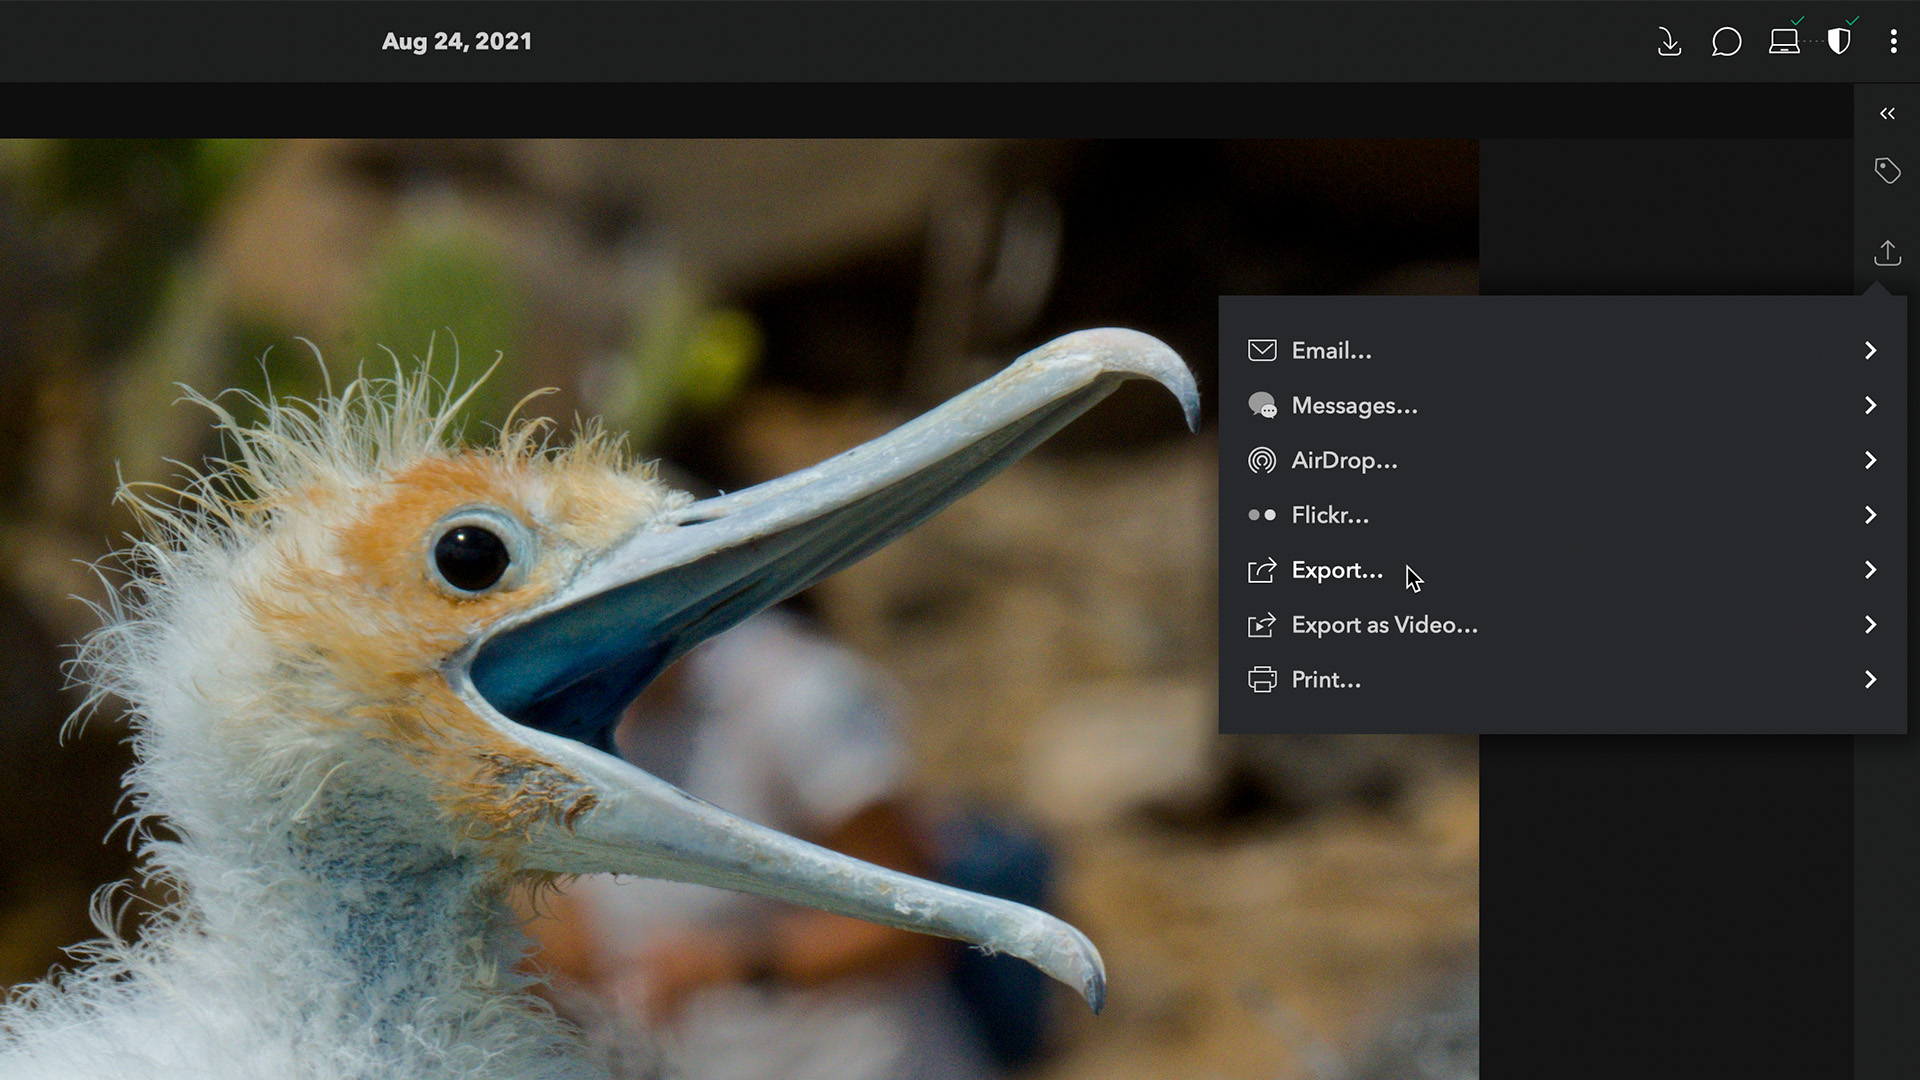Open the comments speech bubble icon
The width and height of the screenshot is (1920, 1080).
coord(1726,41)
